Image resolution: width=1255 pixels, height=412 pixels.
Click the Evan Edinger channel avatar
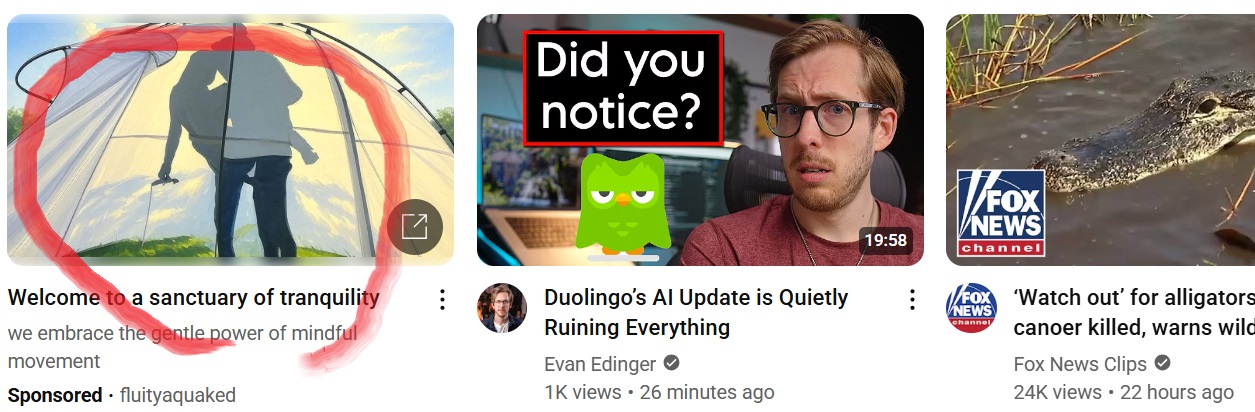click(502, 308)
